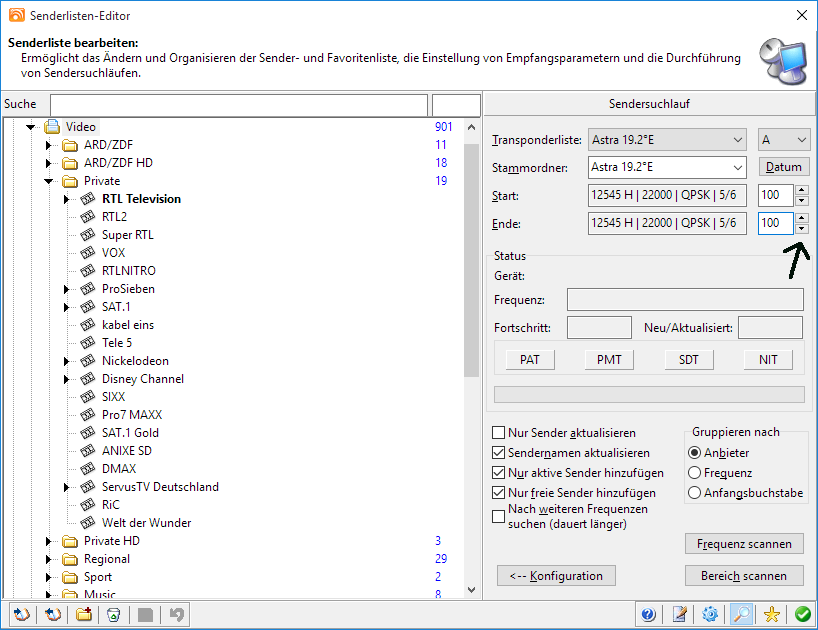Click Bereich scannen button
Viewport: 818px width, 630px height.
[744, 576]
